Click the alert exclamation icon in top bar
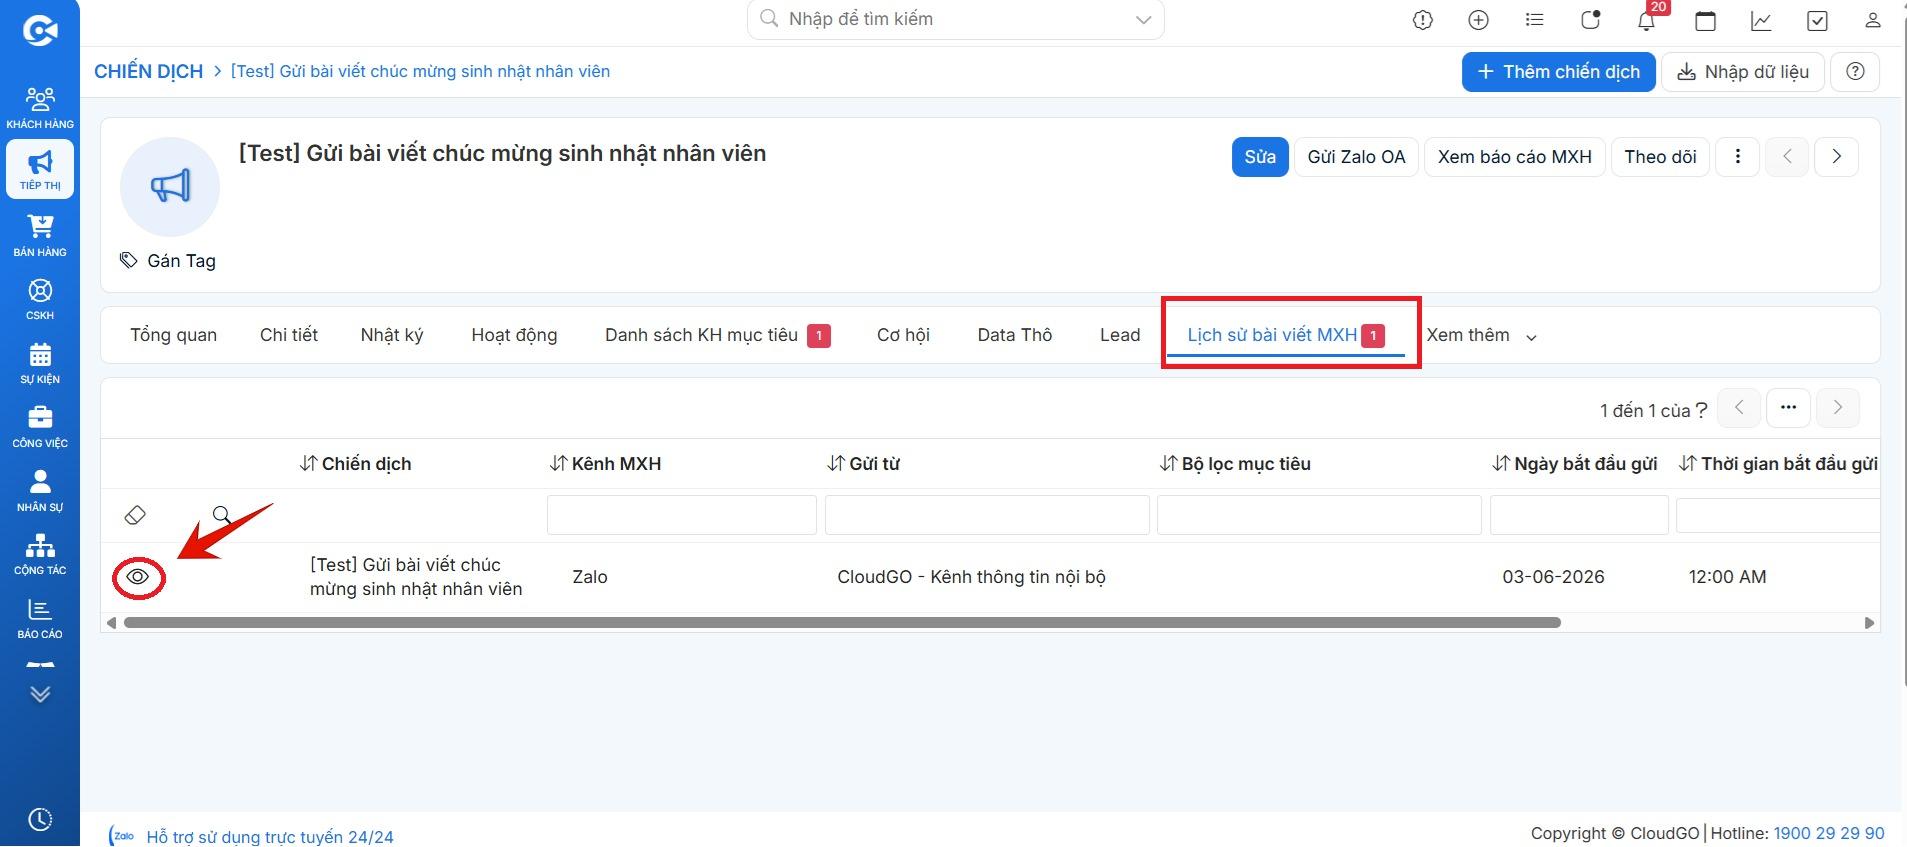Viewport: 1907px width, 847px height. click(x=1422, y=20)
